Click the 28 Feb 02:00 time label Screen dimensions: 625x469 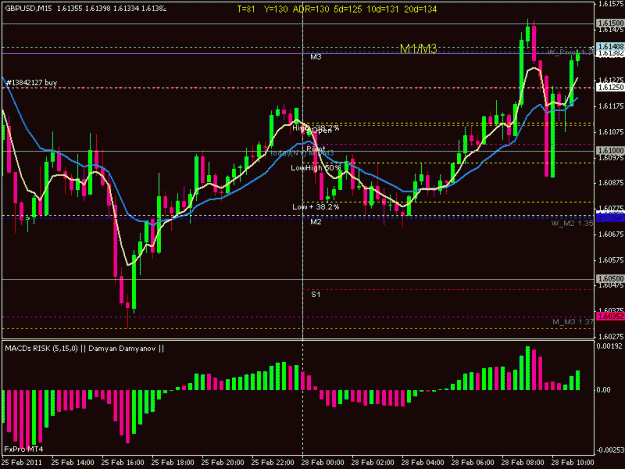[x=373, y=462]
